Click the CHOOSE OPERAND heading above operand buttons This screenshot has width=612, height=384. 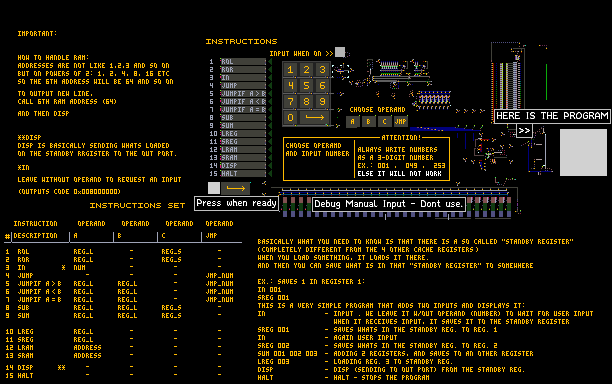click(x=377, y=110)
